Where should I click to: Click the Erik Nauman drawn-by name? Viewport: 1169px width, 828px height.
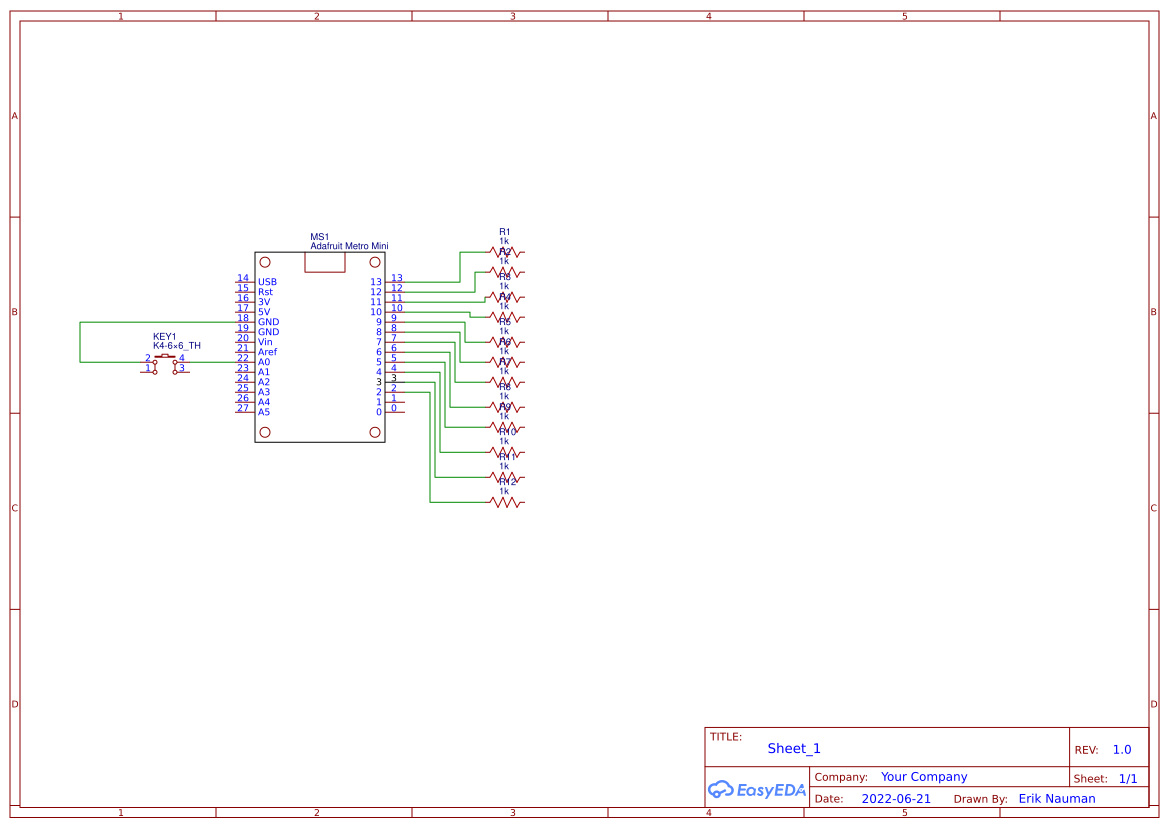pyautogui.click(x=1057, y=798)
